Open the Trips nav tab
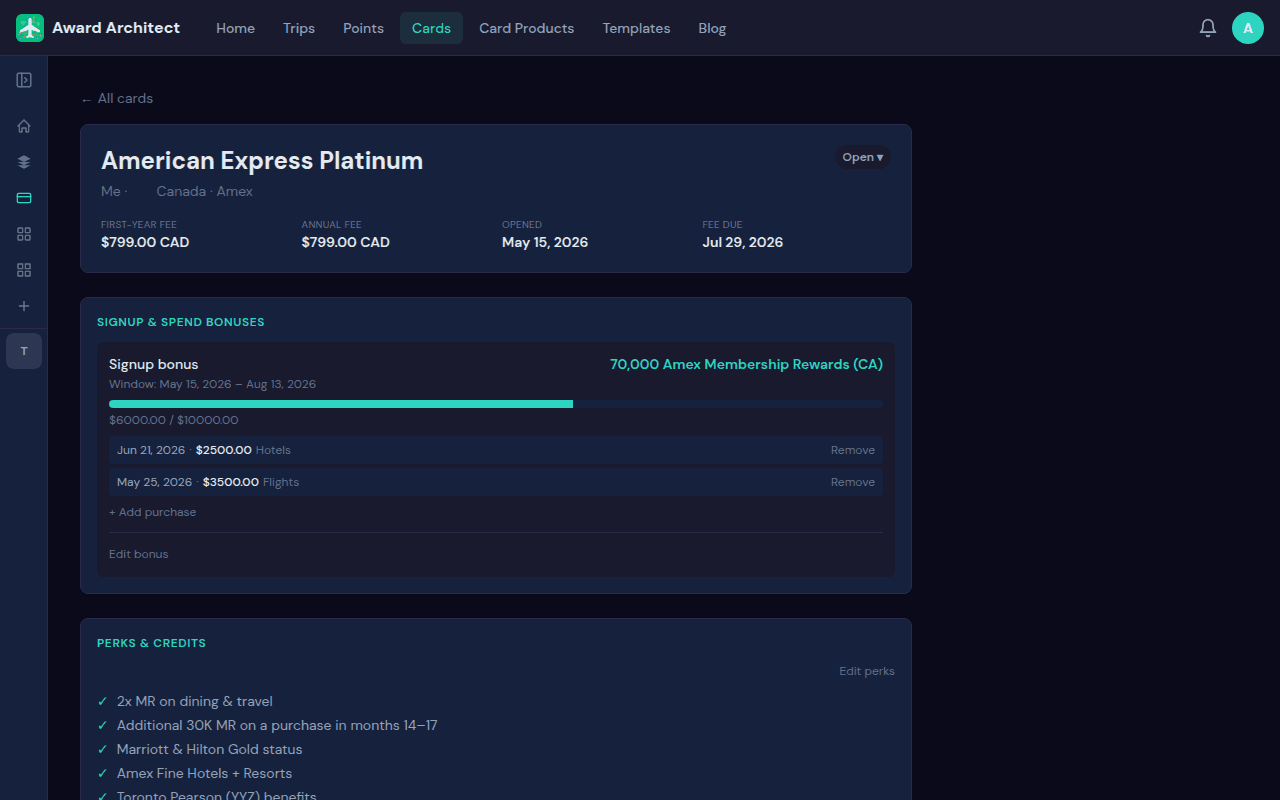 [299, 28]
